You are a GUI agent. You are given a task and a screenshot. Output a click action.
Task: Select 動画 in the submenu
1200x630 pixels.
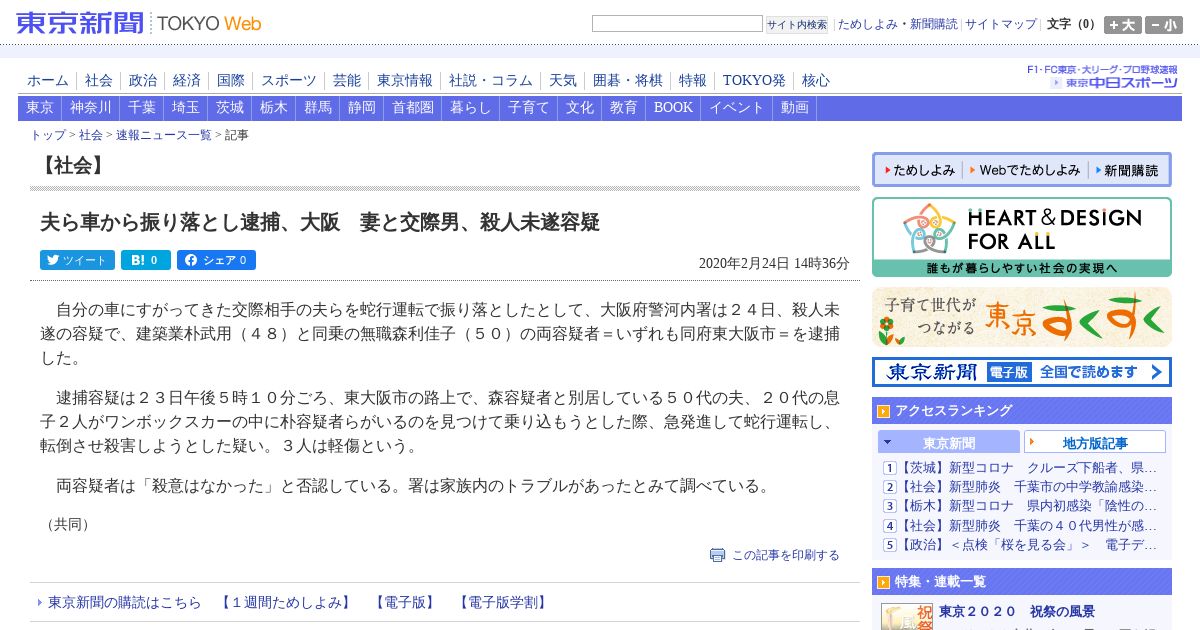click(x=795, y=108)
